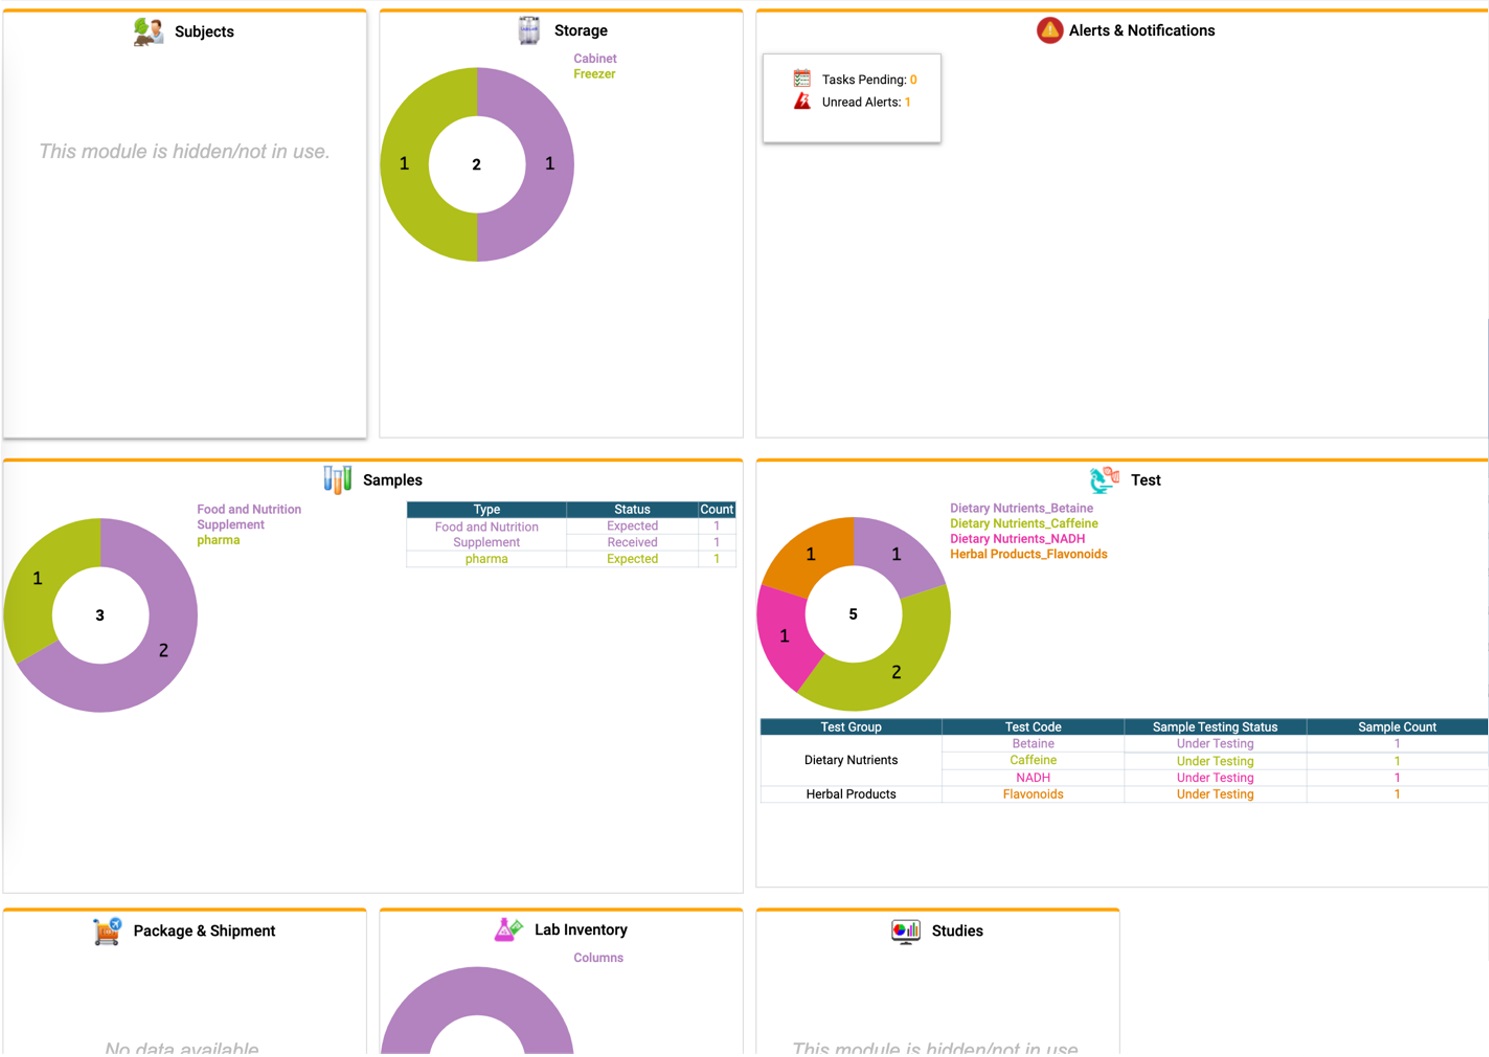Click the Received status cell in Samples table
Screen dimensions: 1489x1057
pos(632,542)
